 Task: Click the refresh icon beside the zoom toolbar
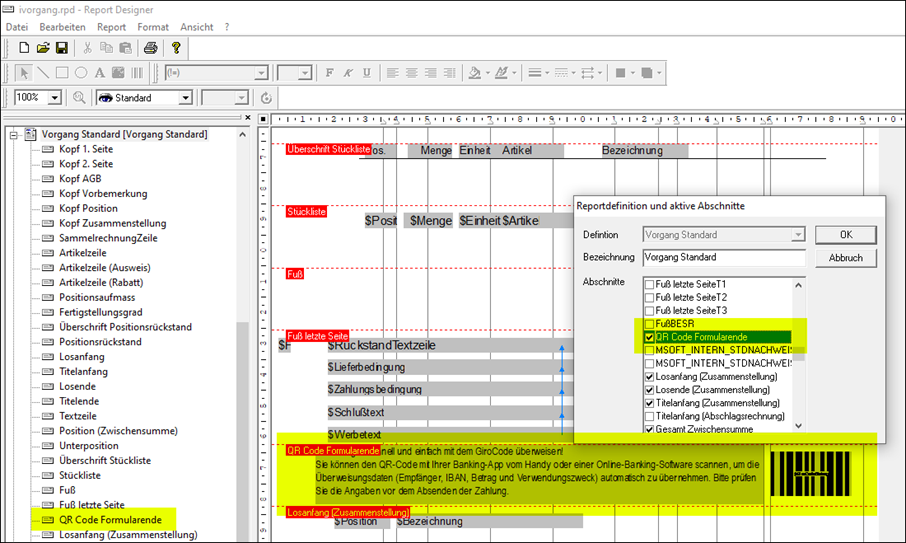pos(266,98)
